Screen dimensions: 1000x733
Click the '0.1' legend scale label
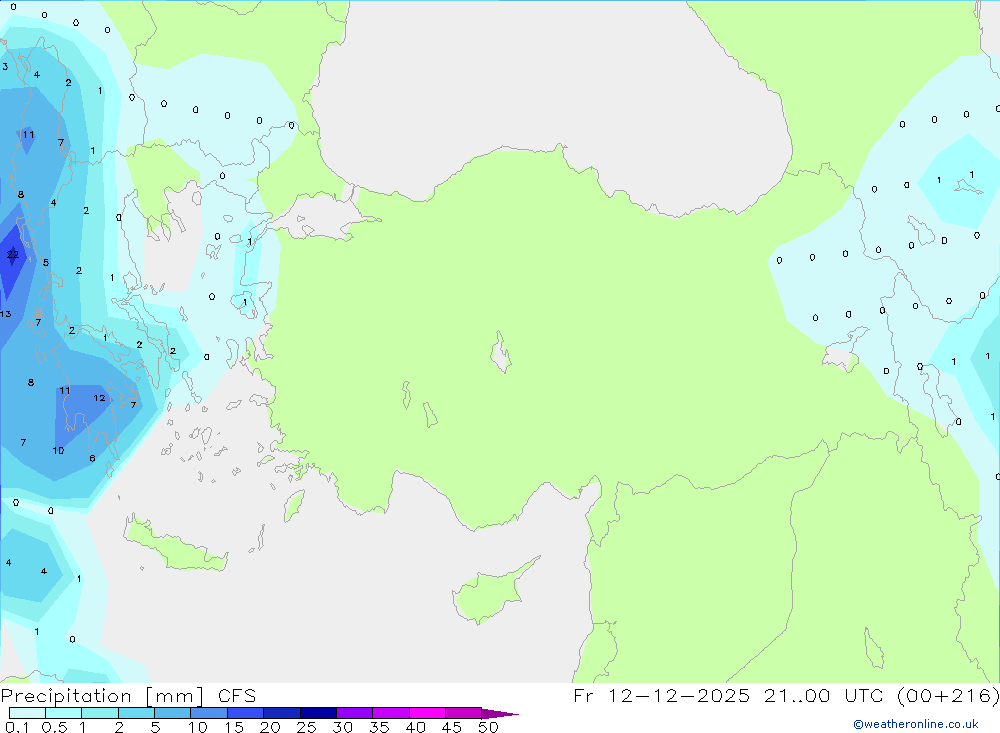tap(17, 727)
